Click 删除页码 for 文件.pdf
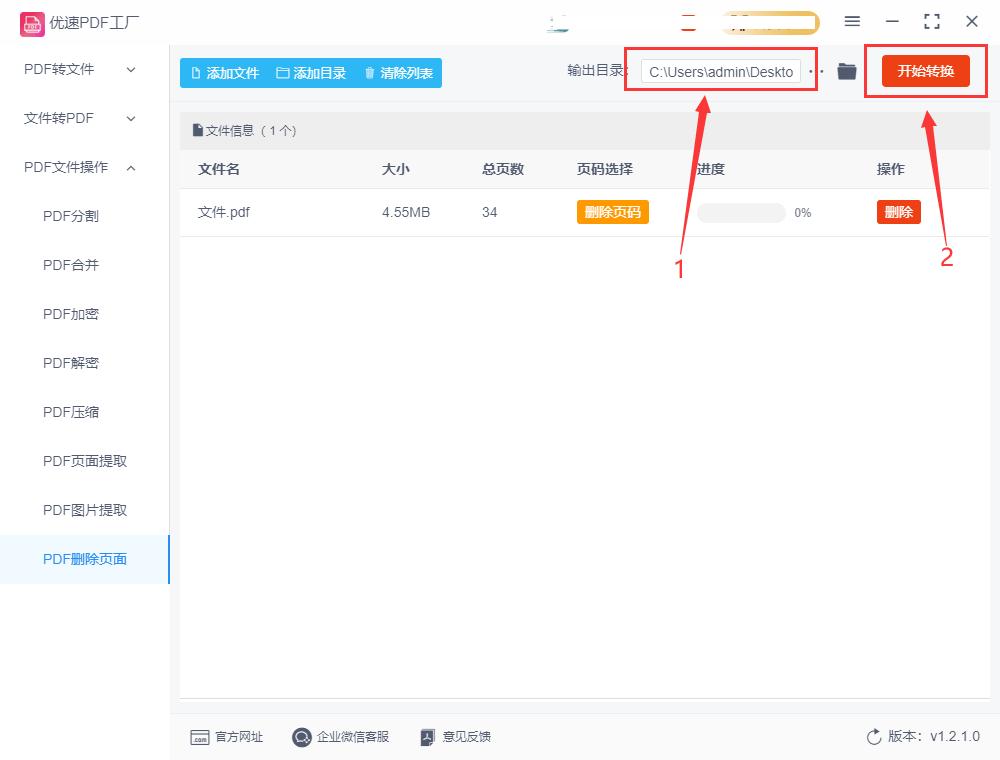Screen dimensions: 1000x760 click(612, 212)
